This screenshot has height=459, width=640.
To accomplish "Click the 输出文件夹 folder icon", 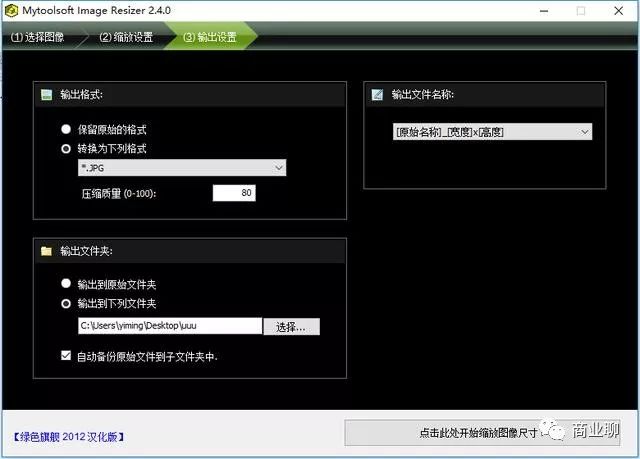I will pyautogui.click(x=46, y=251).
